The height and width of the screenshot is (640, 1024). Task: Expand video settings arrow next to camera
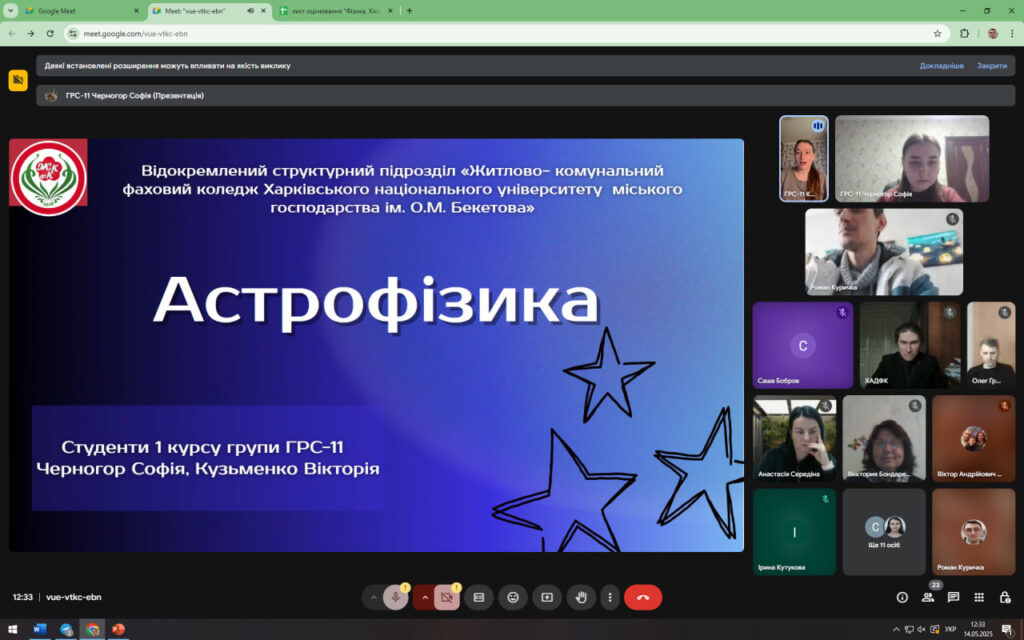(424, 597)
